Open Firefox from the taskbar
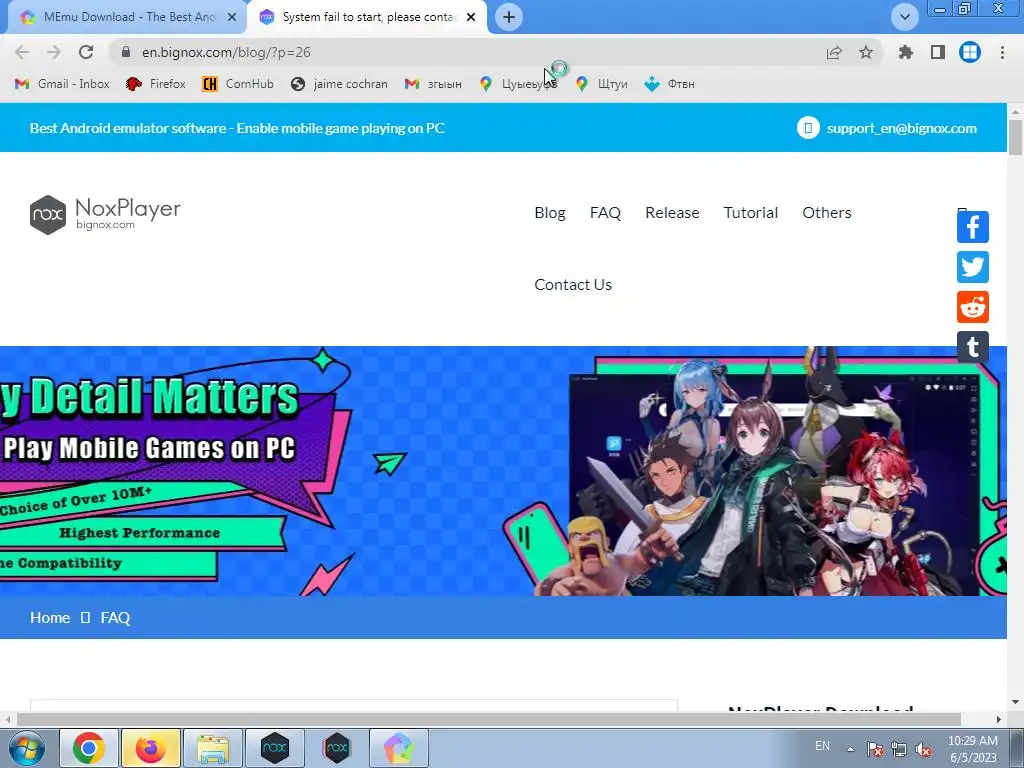1024x768 pixels. pos(150,748)
